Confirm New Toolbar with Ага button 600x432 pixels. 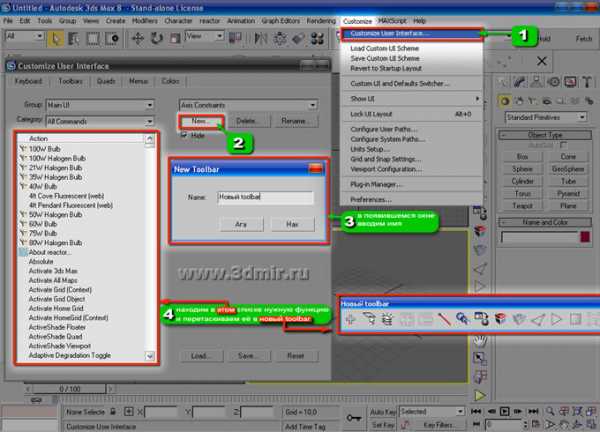pyautogui.click(x=241, y=224)
